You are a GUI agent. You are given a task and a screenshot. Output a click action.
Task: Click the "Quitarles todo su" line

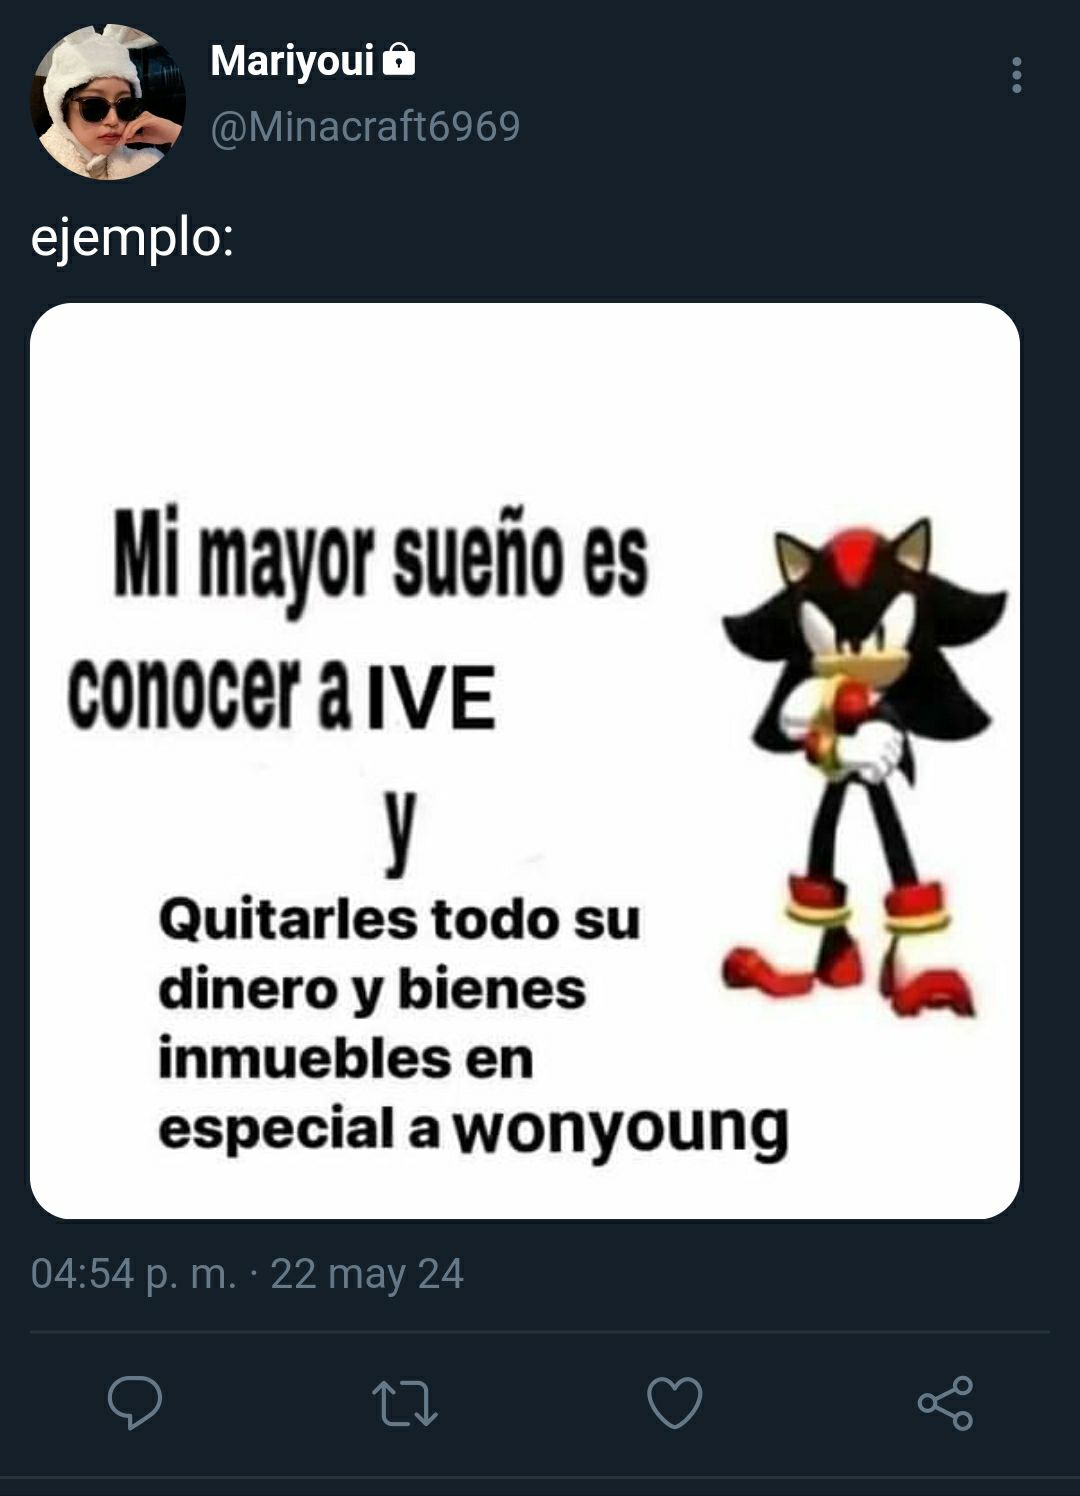click(399, 919)
